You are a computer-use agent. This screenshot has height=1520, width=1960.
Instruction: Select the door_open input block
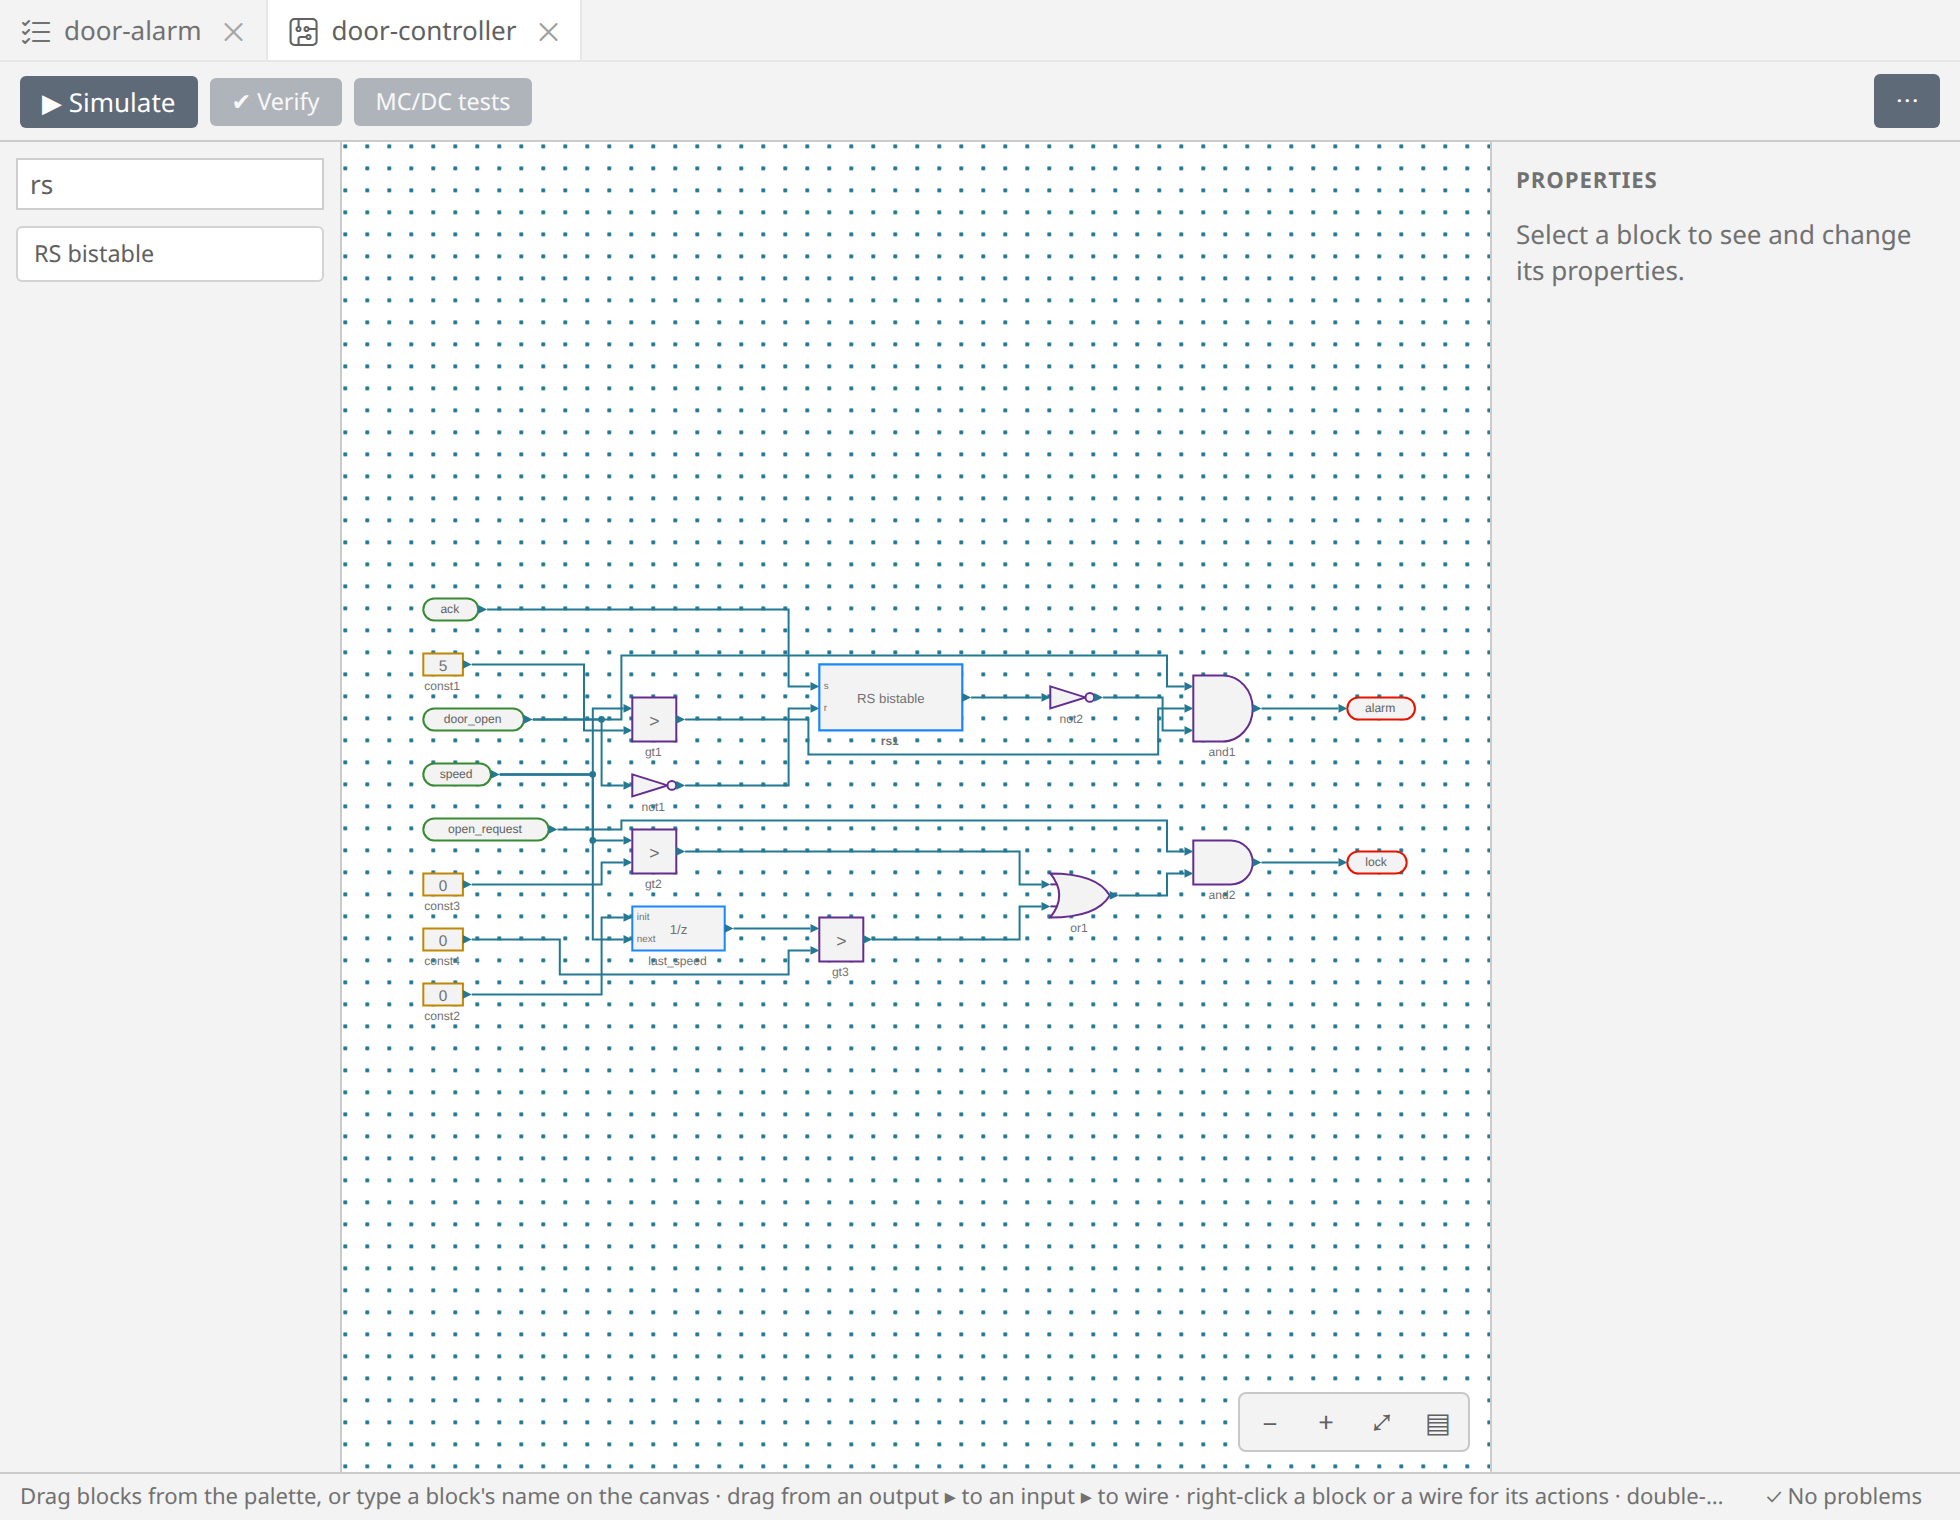click(x=473, y=719)
